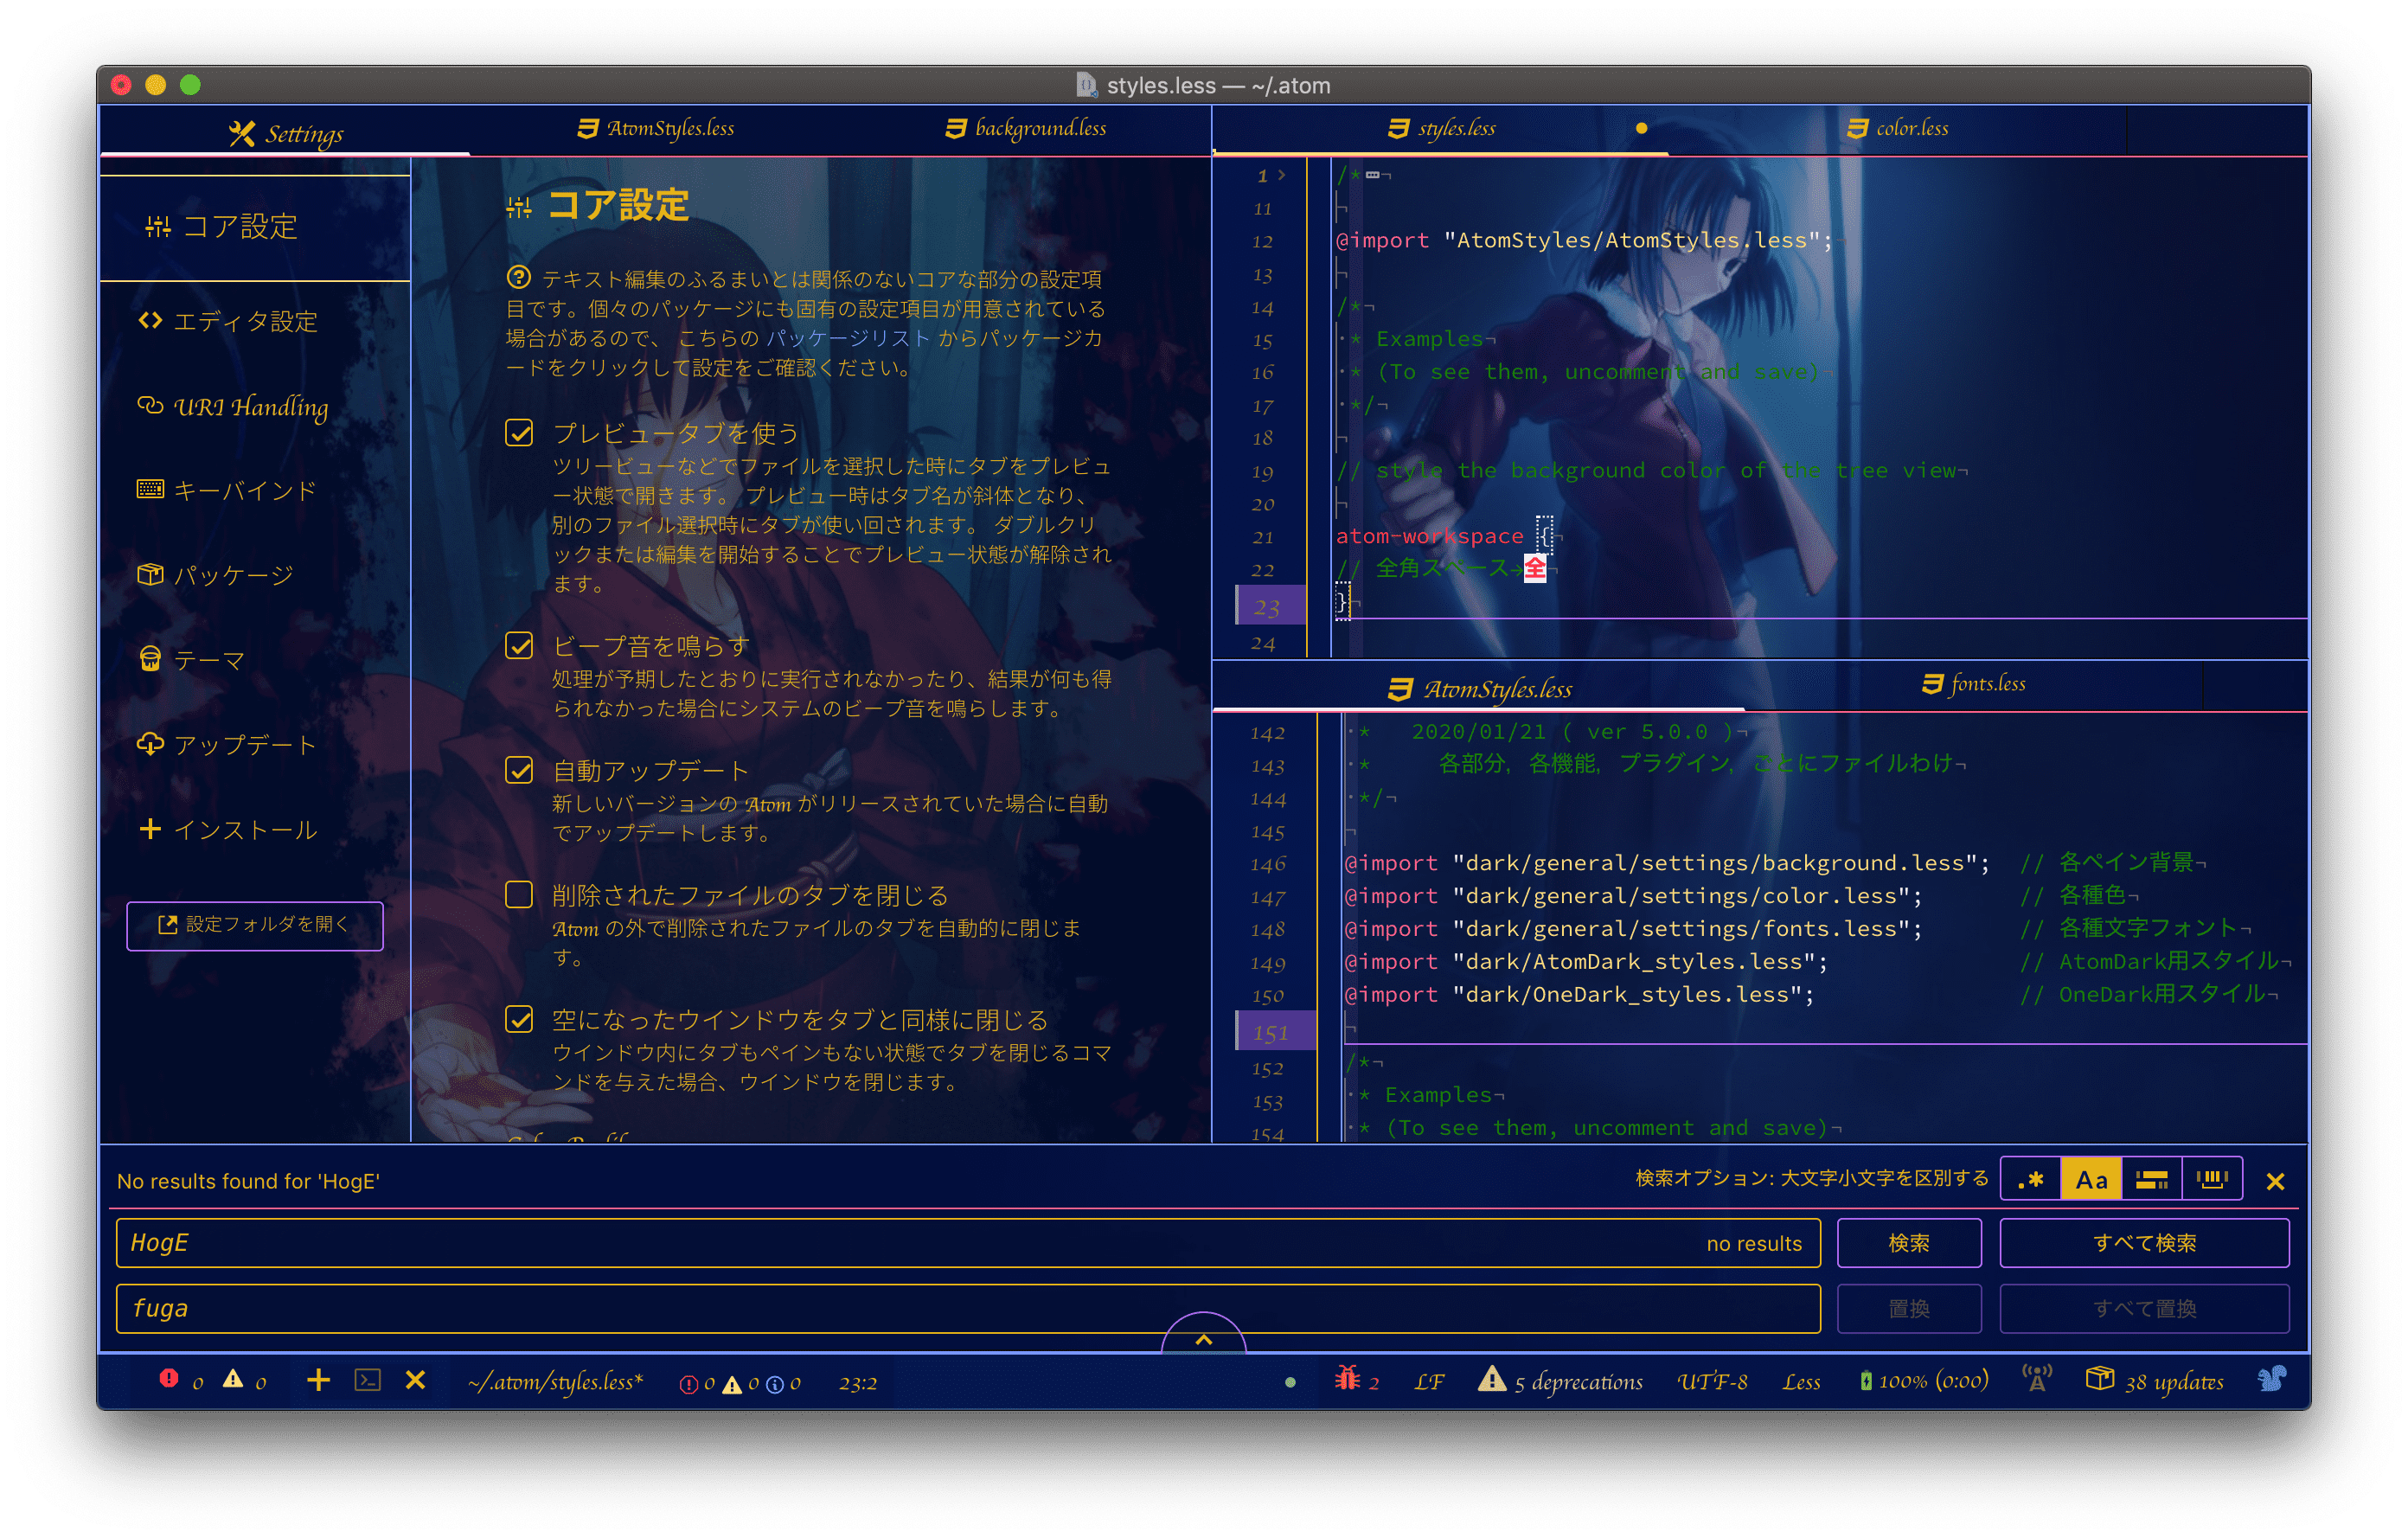Open エディタ設定 in the settings sidebar
The height and width of the screenshot is (1538, 2408).
pos(228,322)
